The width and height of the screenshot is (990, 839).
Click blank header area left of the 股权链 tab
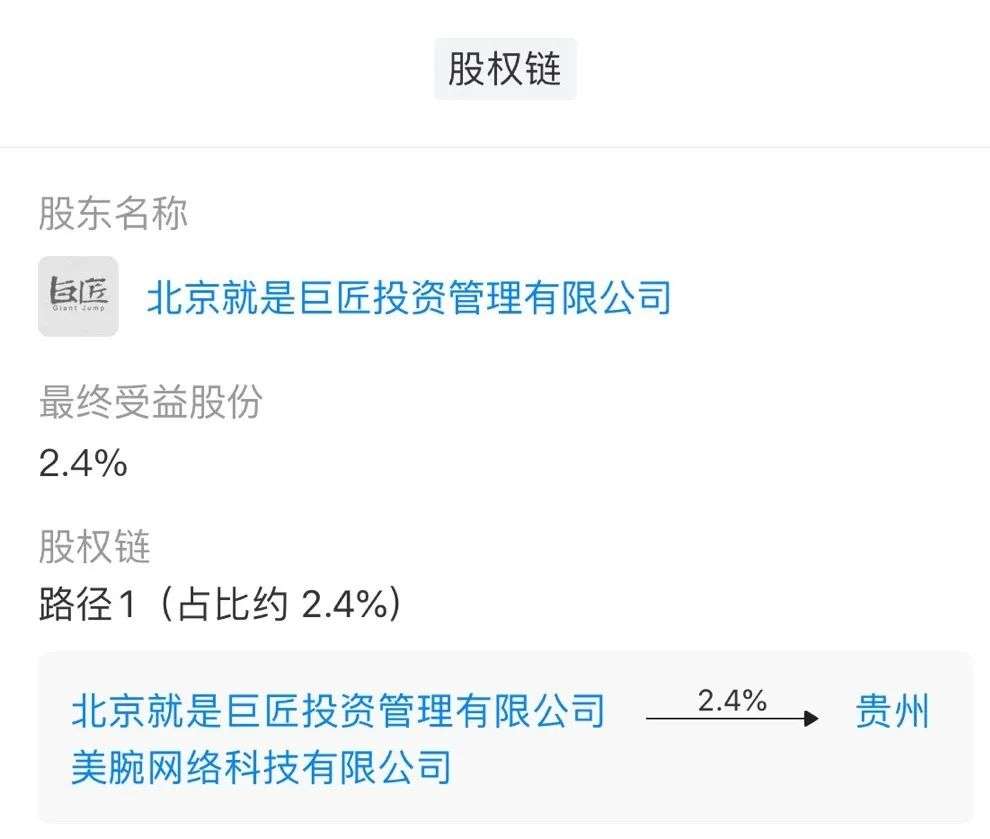pyautogui.click(x=220, y=69)
